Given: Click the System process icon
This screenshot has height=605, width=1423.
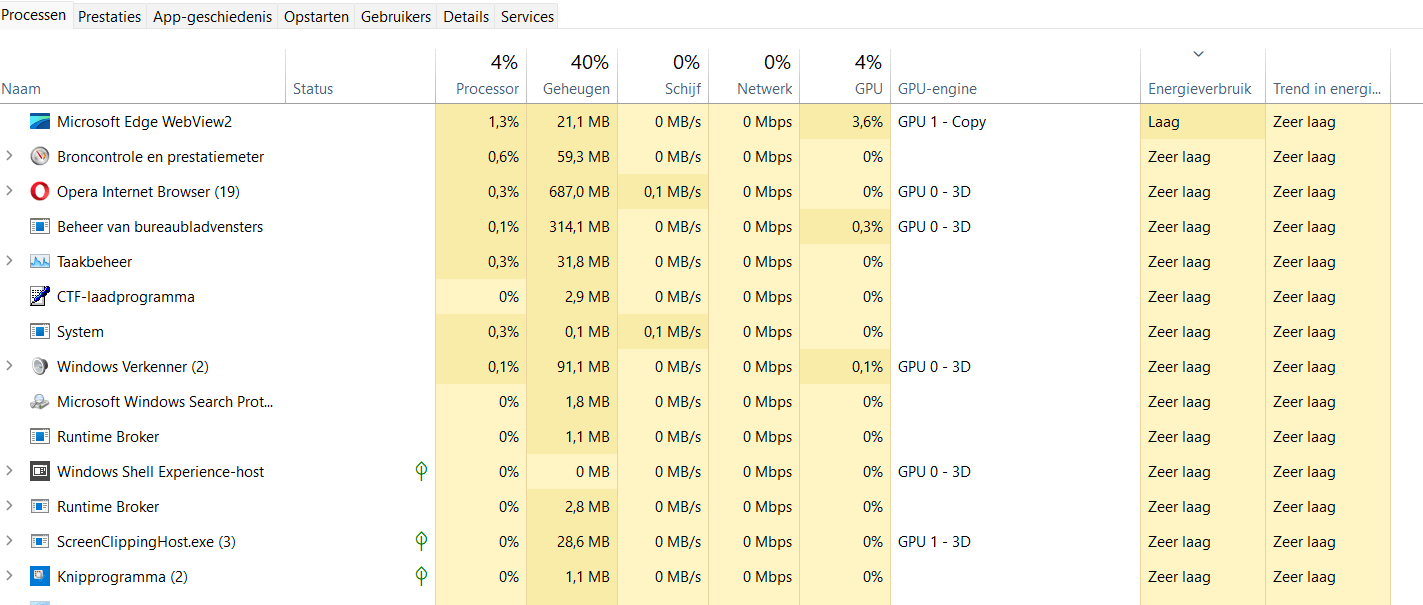Looking at the screenshot, I should (39, 332).
